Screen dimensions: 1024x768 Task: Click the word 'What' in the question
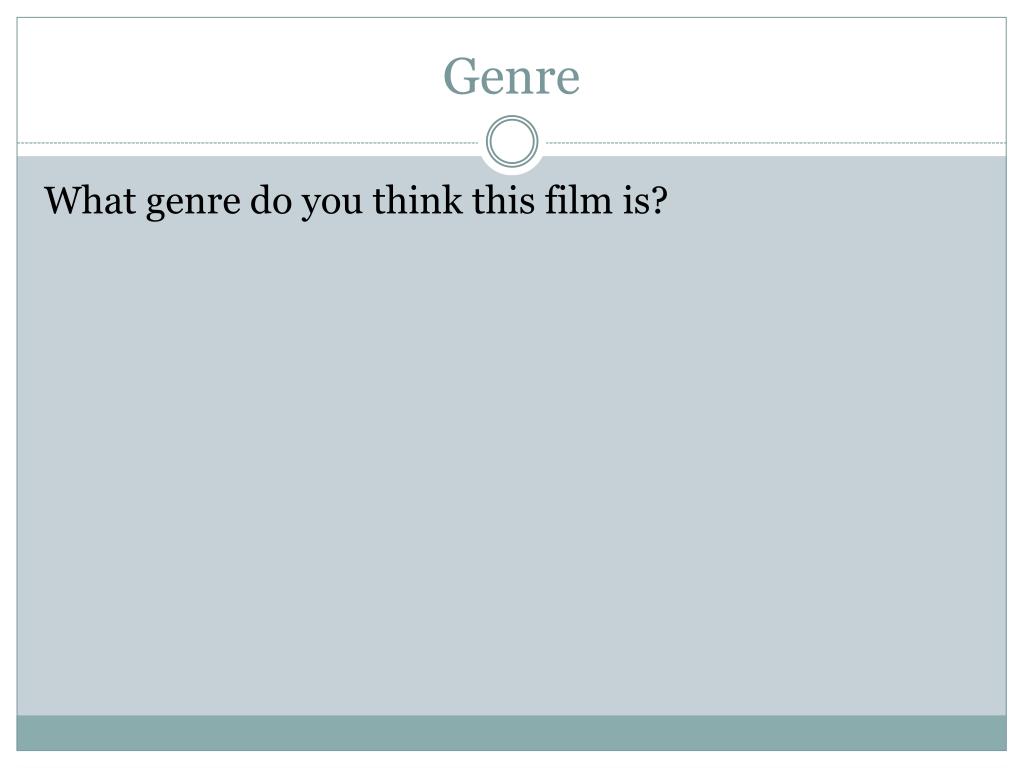point(90,199)
